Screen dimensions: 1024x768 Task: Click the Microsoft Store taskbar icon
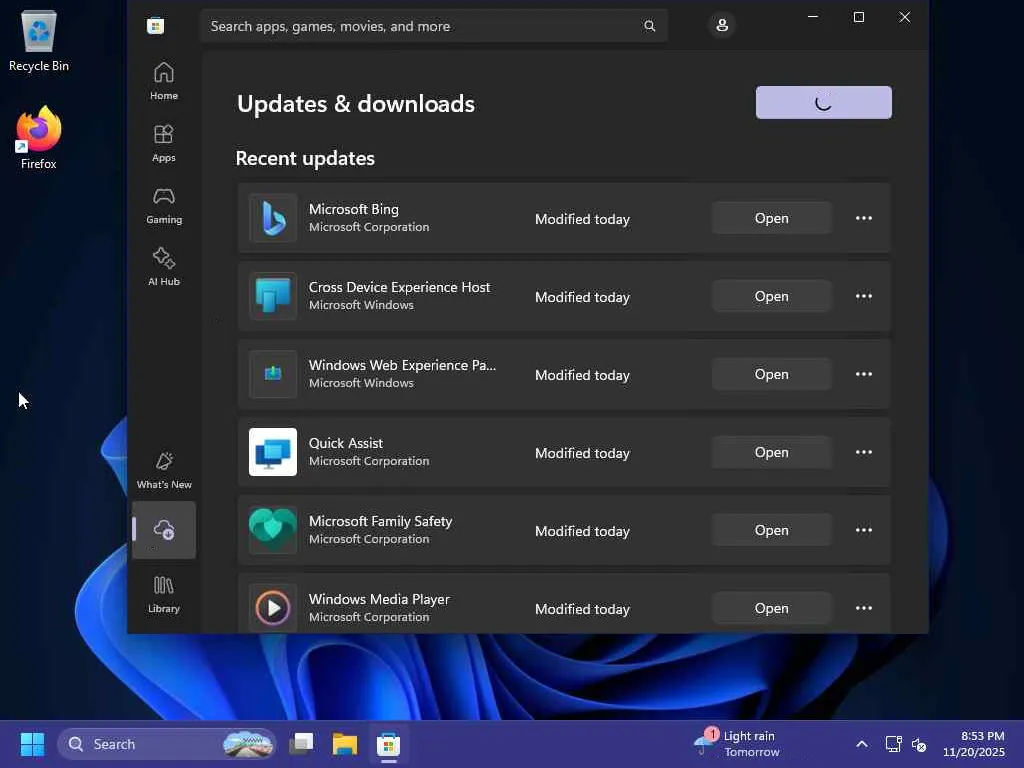[389, 744]
